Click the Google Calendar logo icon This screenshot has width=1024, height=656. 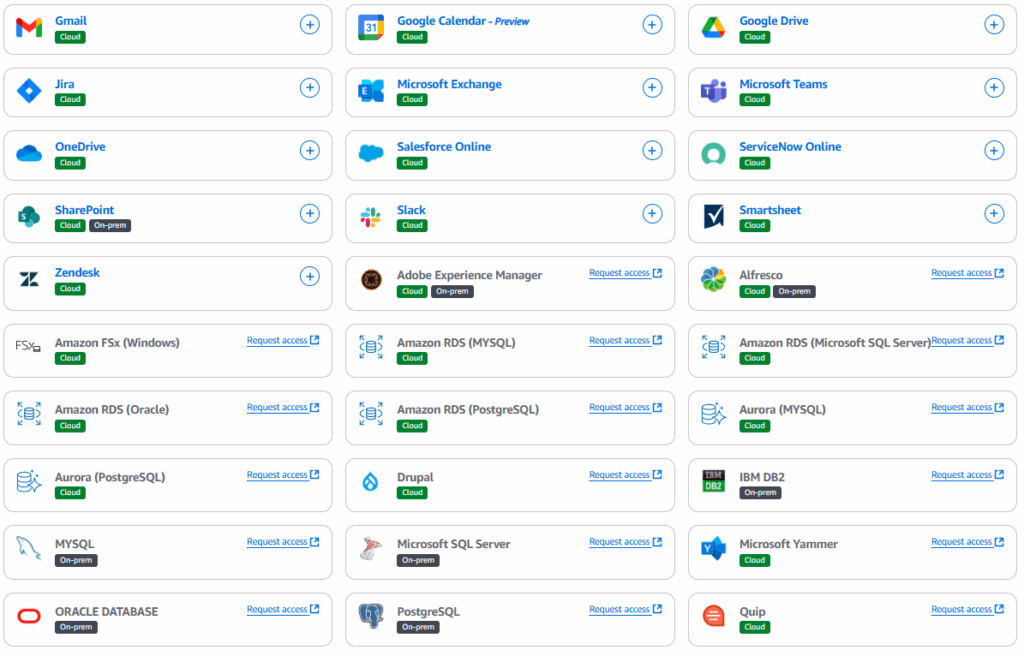371,27
